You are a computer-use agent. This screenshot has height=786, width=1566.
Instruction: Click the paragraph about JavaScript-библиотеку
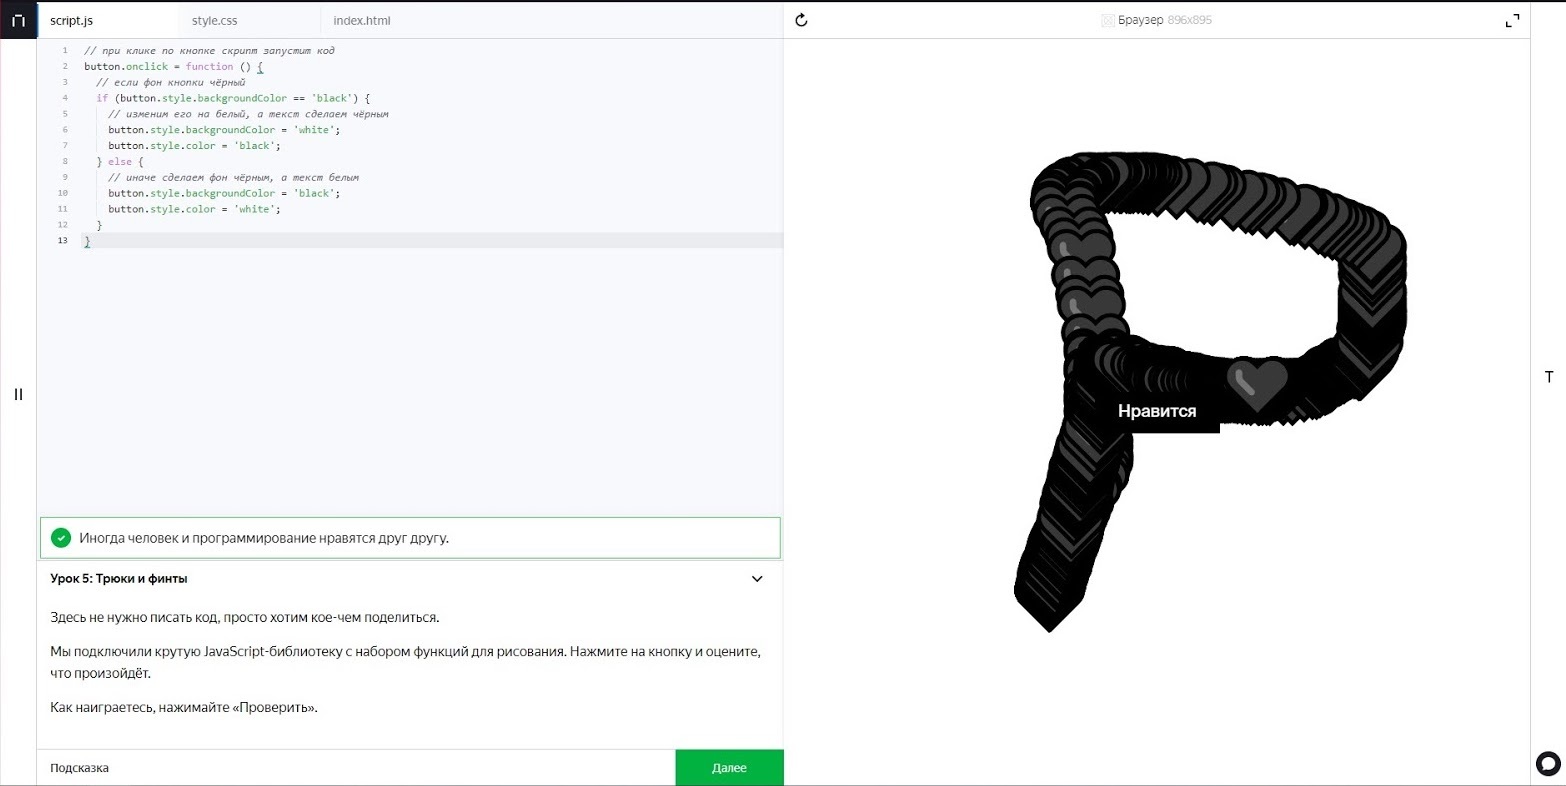(x=406, y=662)
